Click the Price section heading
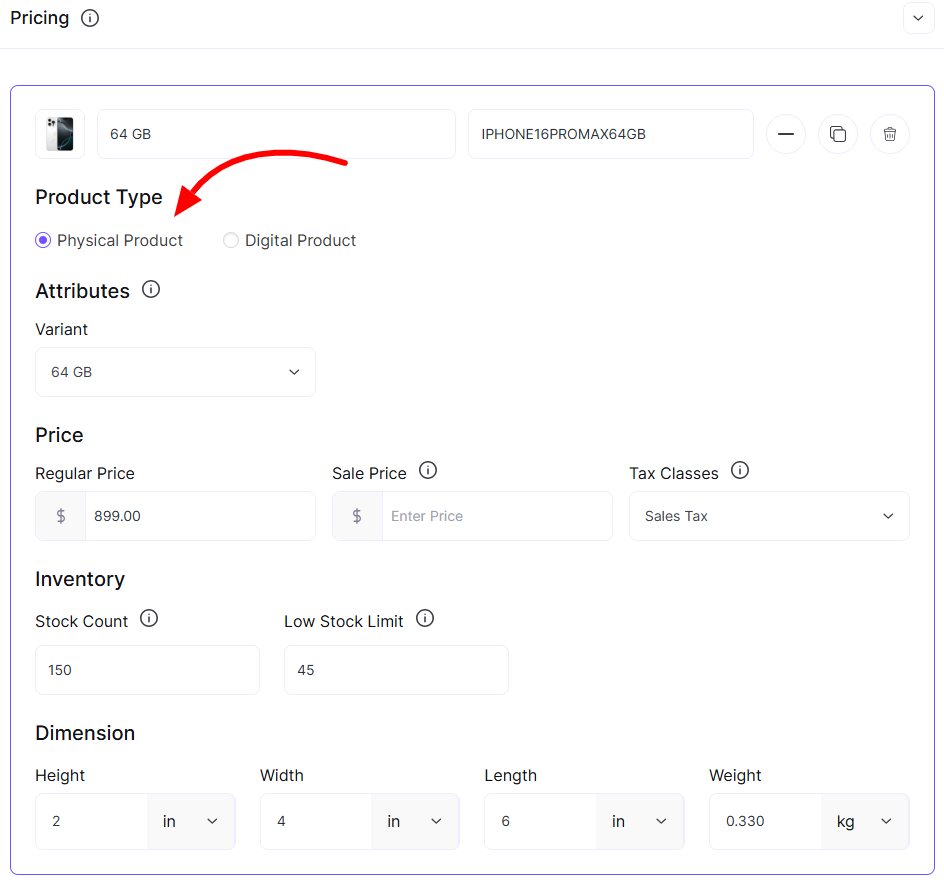The height and width of the screenshot is (884, 944). pyautogui.click(x=59, y=435)
